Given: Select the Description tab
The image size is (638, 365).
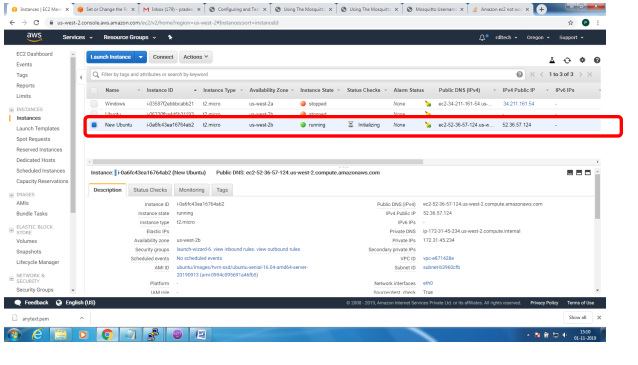Looking at the screenshot, I should [107, 190].
